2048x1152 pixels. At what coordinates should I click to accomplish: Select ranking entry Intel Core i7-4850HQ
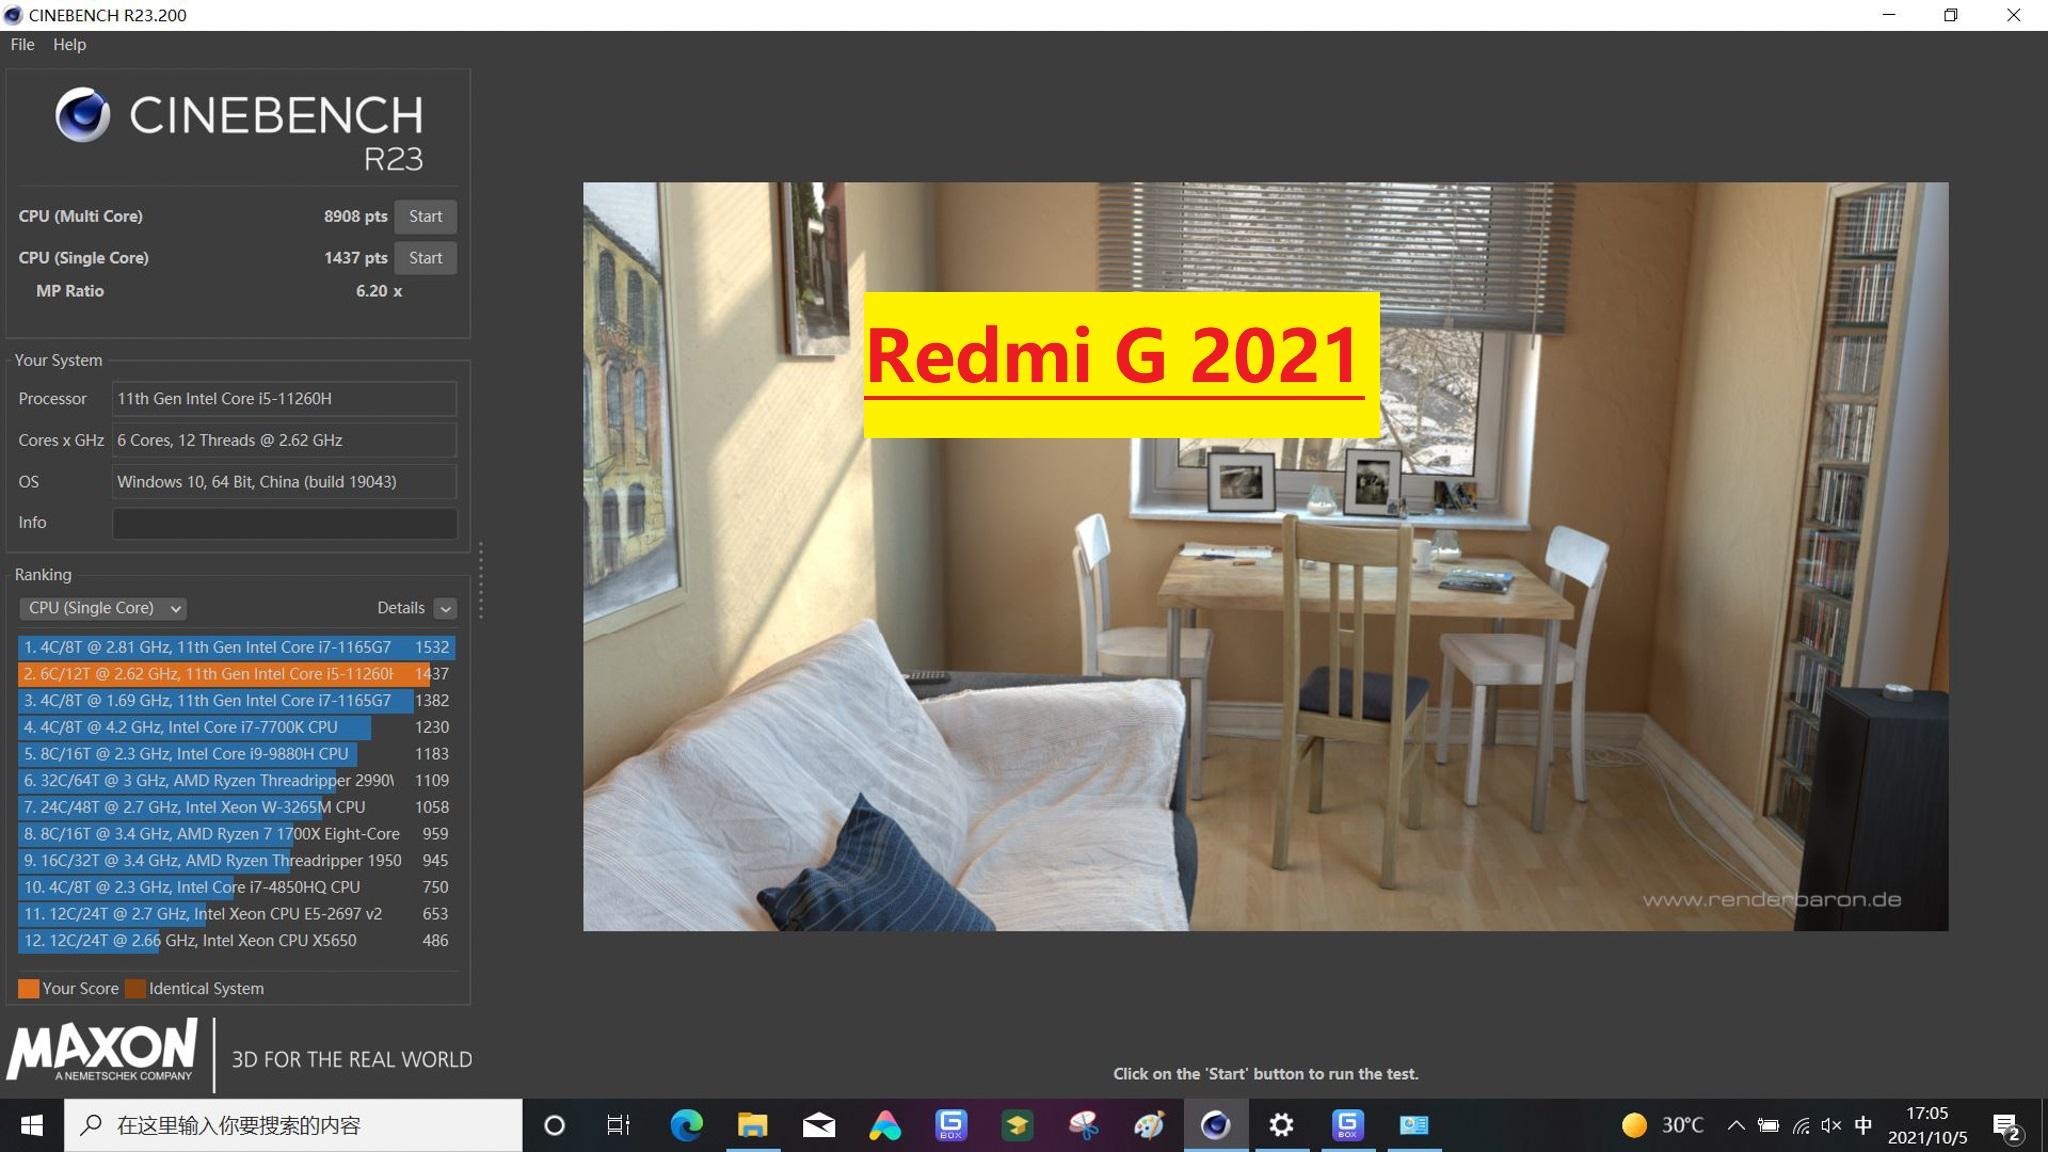[x=236, y=887]
